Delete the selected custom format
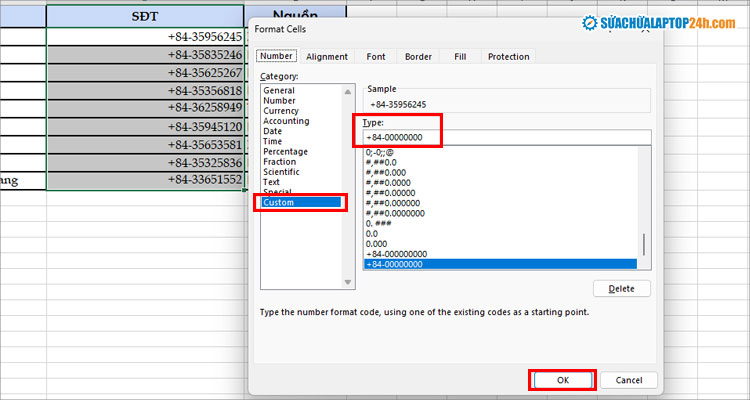This screenshot has width=750, height=400. [621, 289]
